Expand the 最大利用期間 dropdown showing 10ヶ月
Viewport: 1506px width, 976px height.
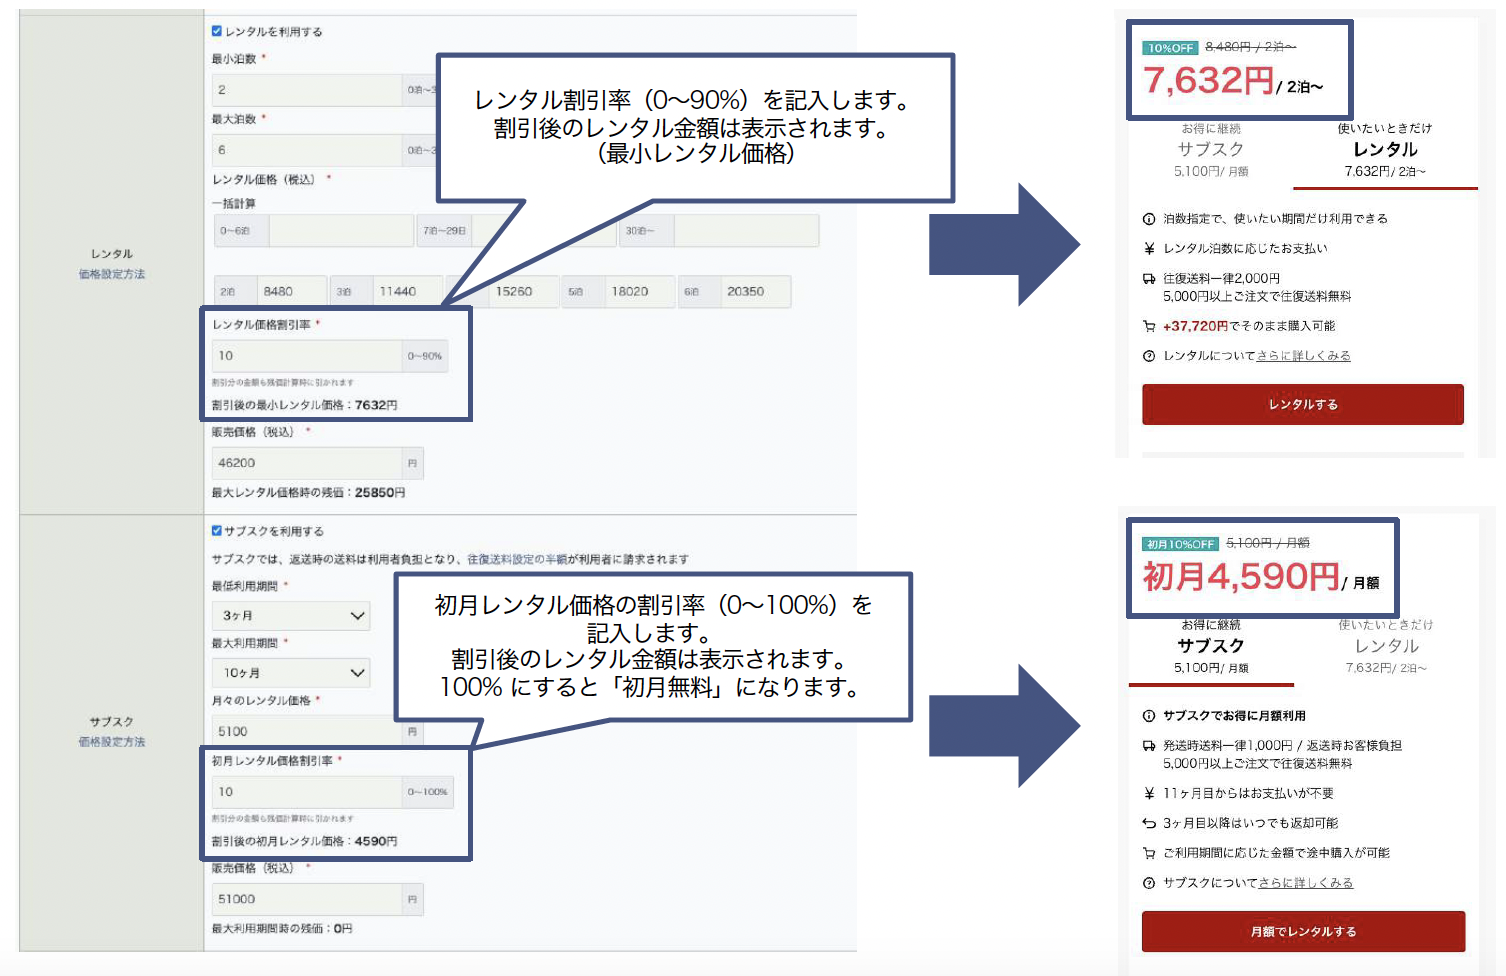tap(291, 673)
